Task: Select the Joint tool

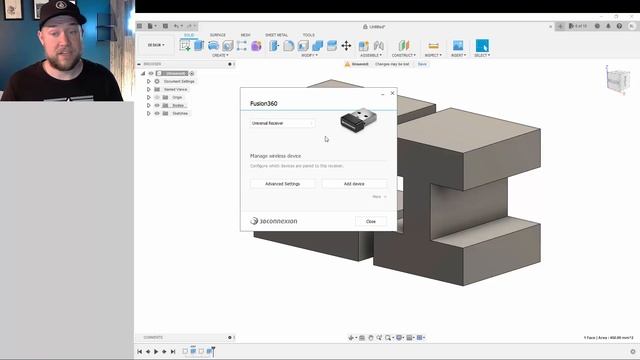Action: point(379,46)
